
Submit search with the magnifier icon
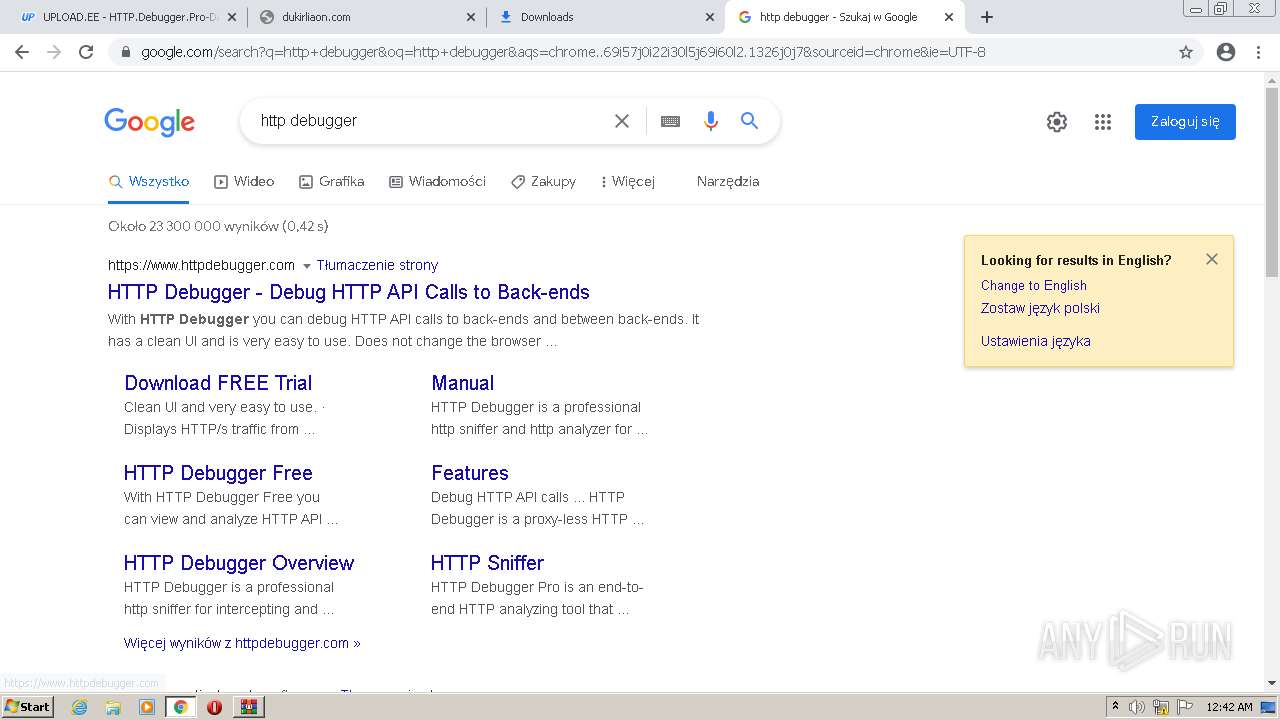[x=749, y=121]
